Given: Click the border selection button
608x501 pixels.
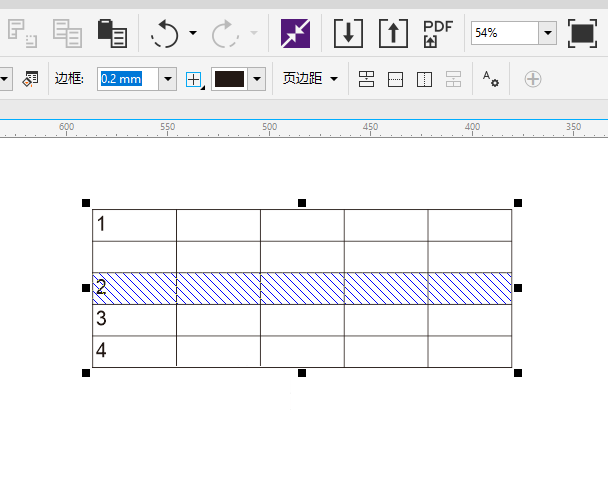Looking at the screenshot, I should 194,79.
